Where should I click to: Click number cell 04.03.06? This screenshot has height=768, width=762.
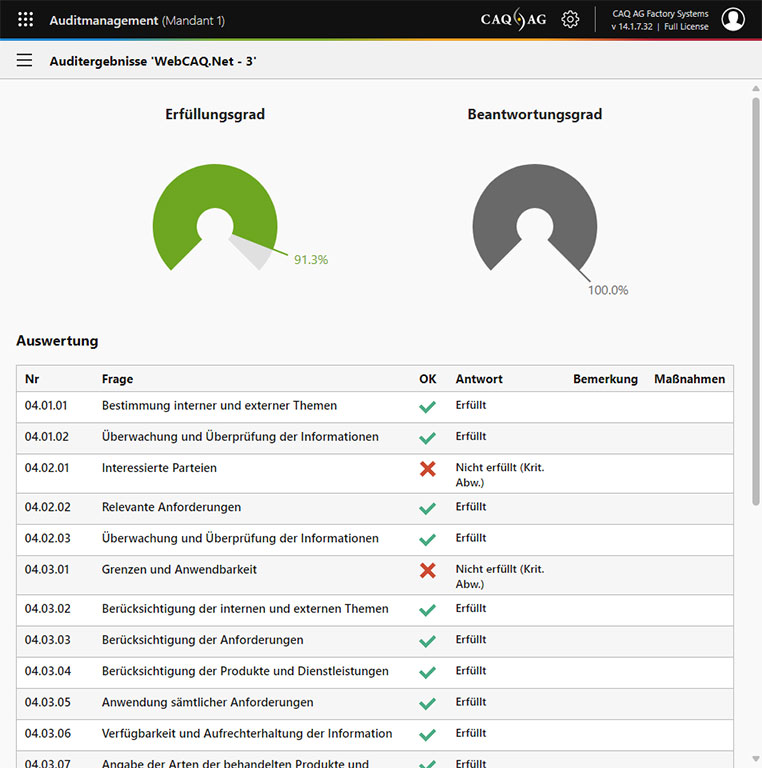click(x=48, y=734)
